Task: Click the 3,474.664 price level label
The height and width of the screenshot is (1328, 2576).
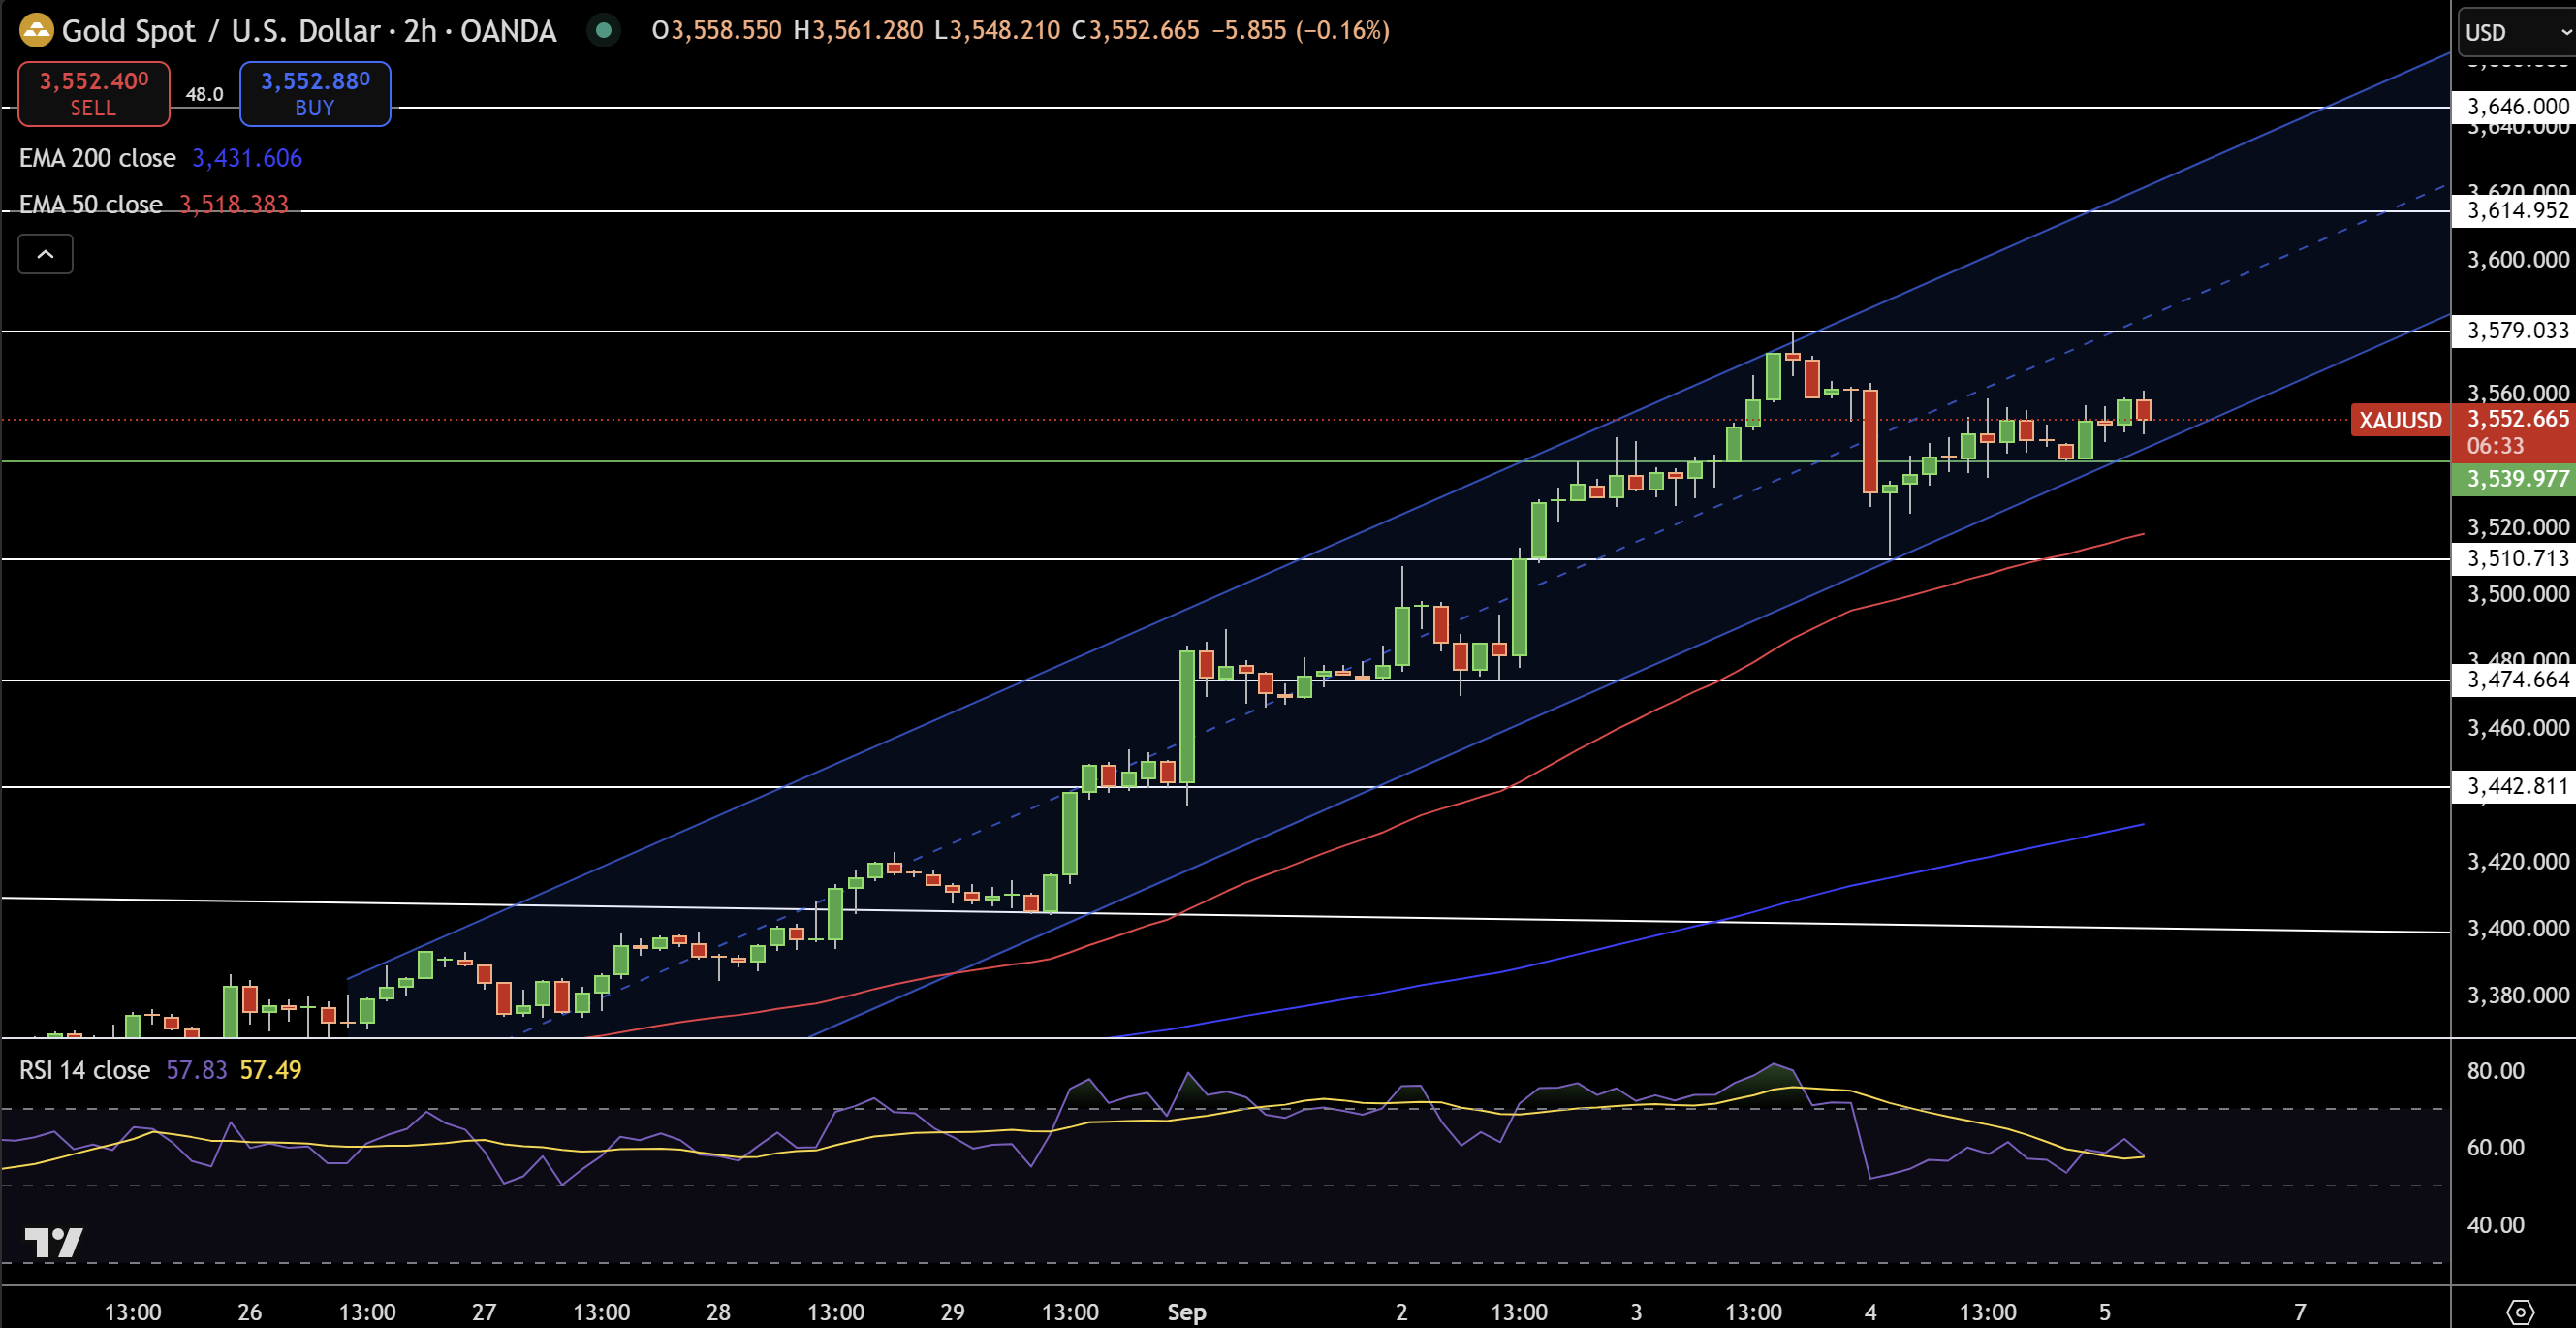Action: (2516, 680)
